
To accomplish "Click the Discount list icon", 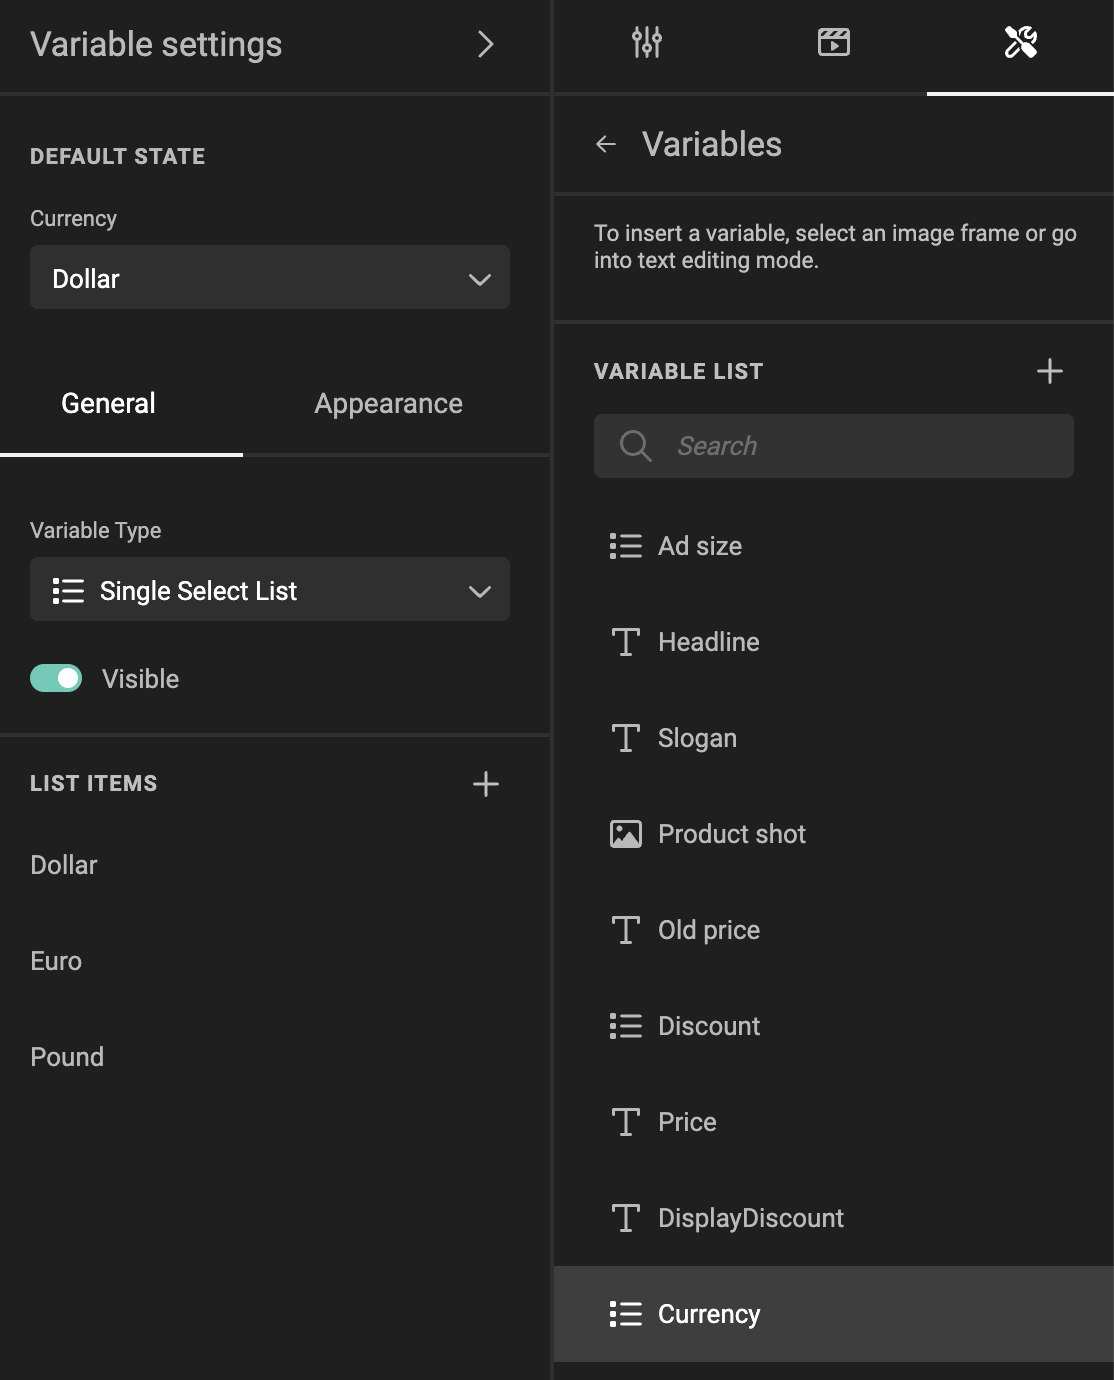I will coord(626,1026).
